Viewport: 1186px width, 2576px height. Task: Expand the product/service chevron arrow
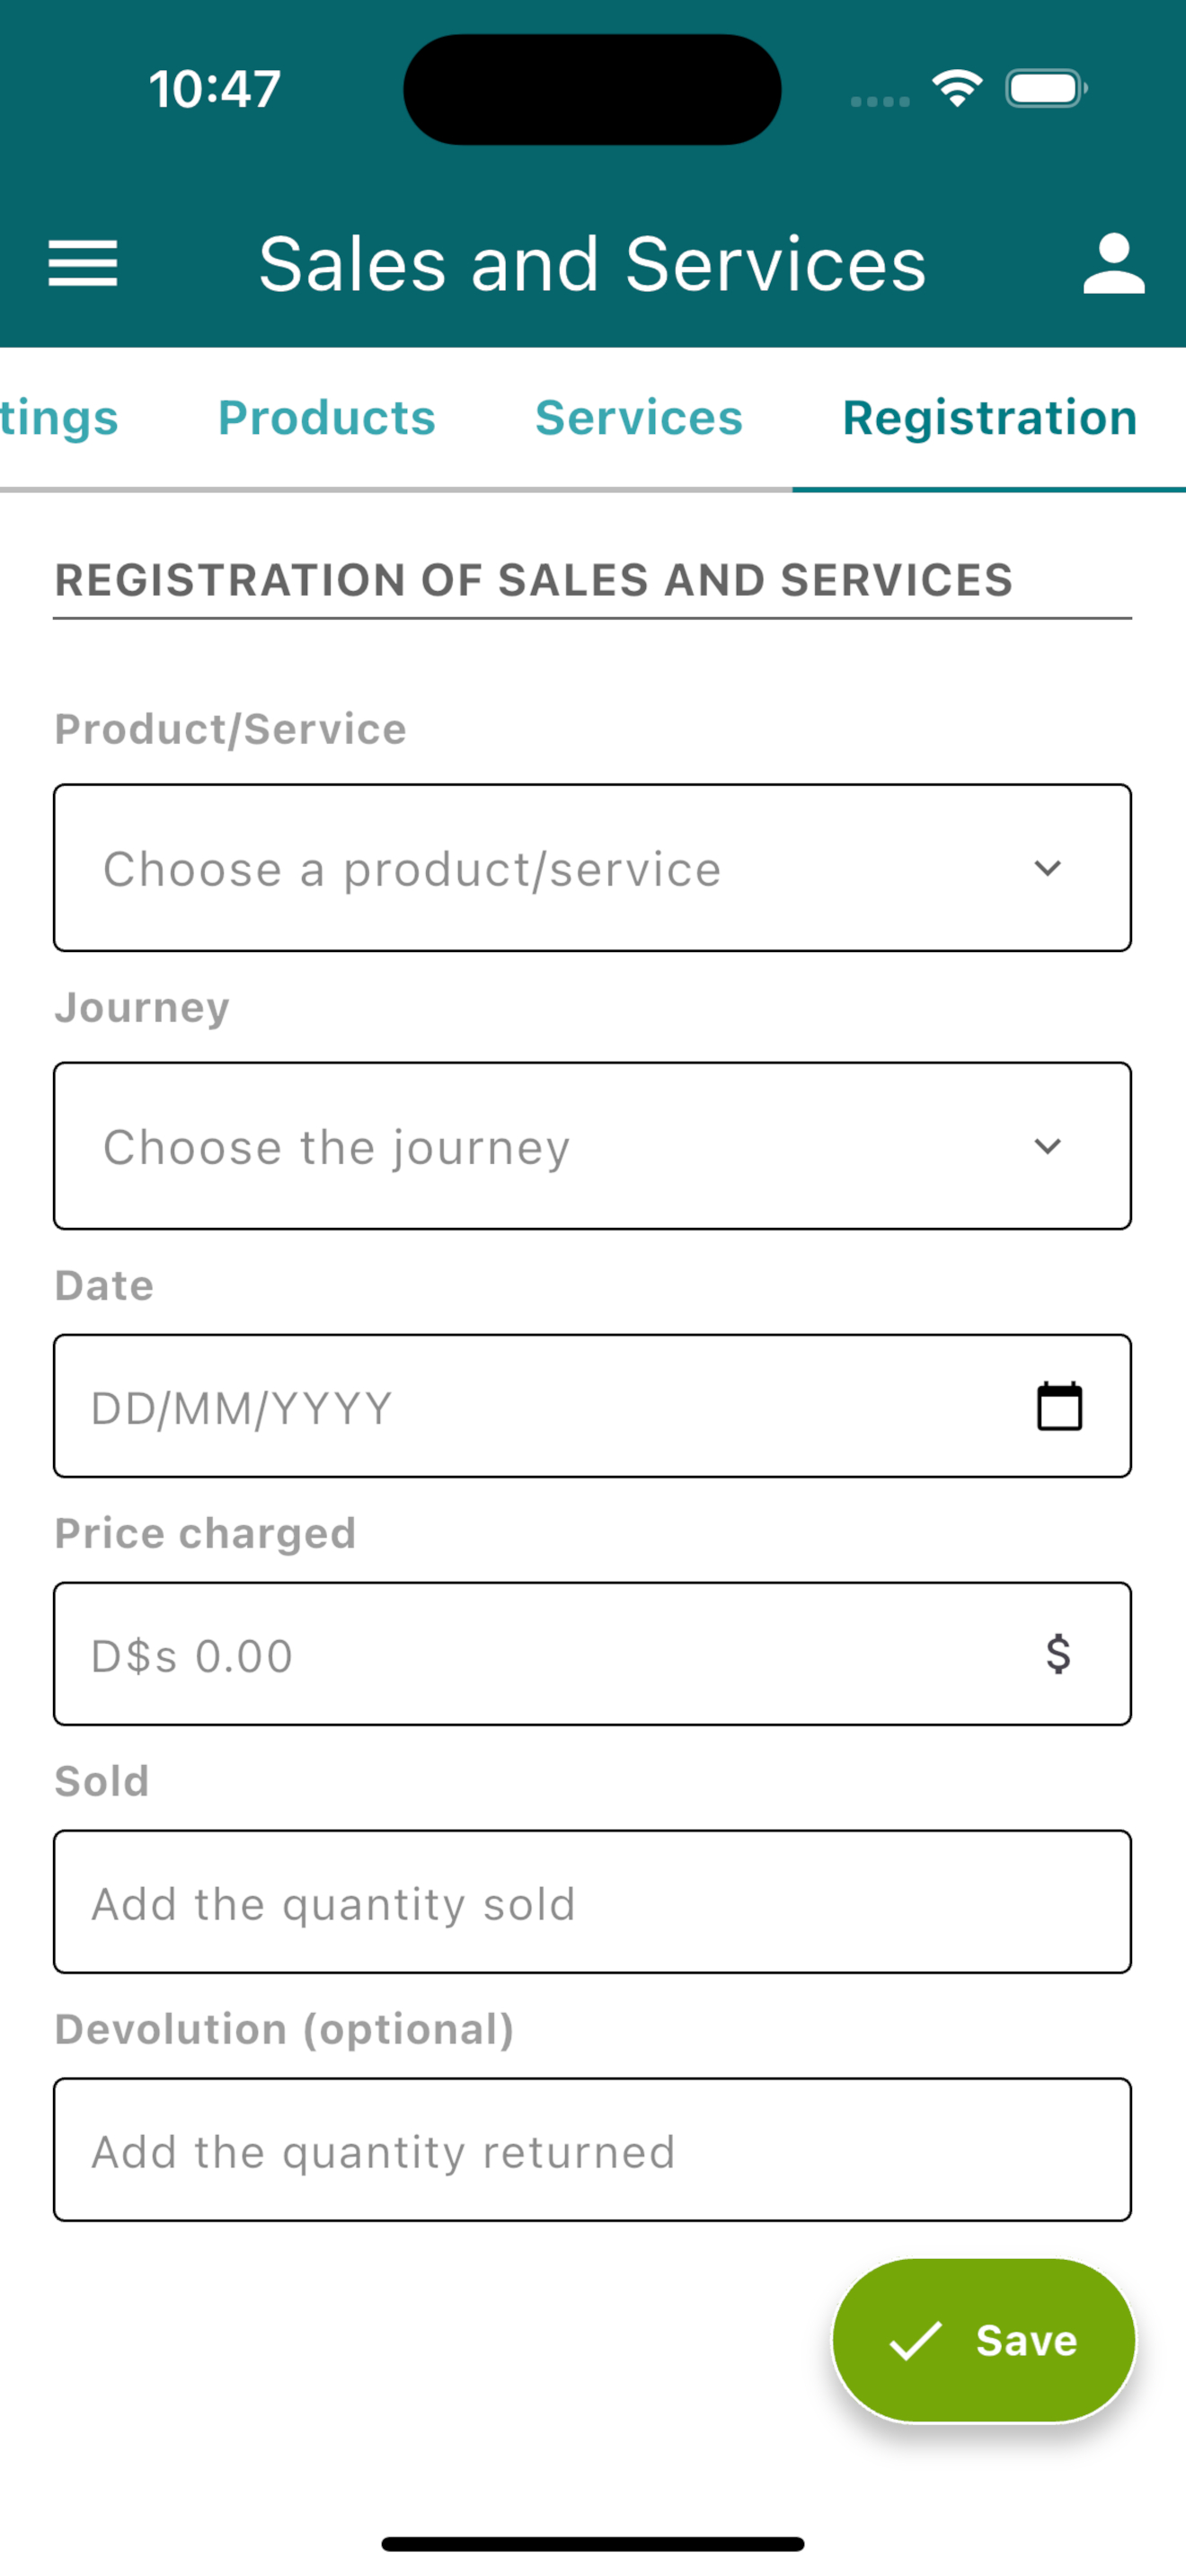[x=1047, y=868]
